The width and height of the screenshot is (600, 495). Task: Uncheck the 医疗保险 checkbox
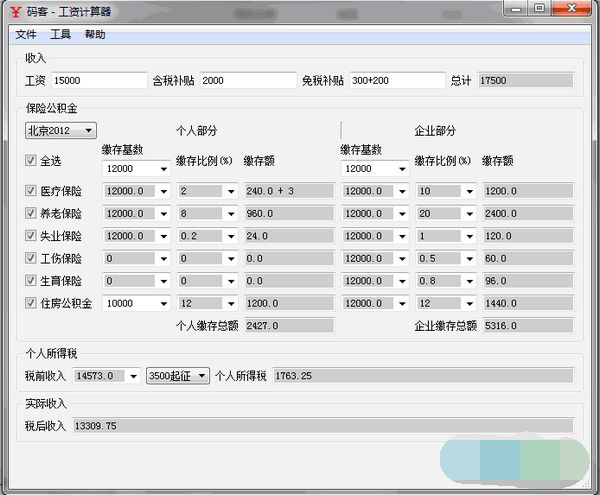point(30,191)
